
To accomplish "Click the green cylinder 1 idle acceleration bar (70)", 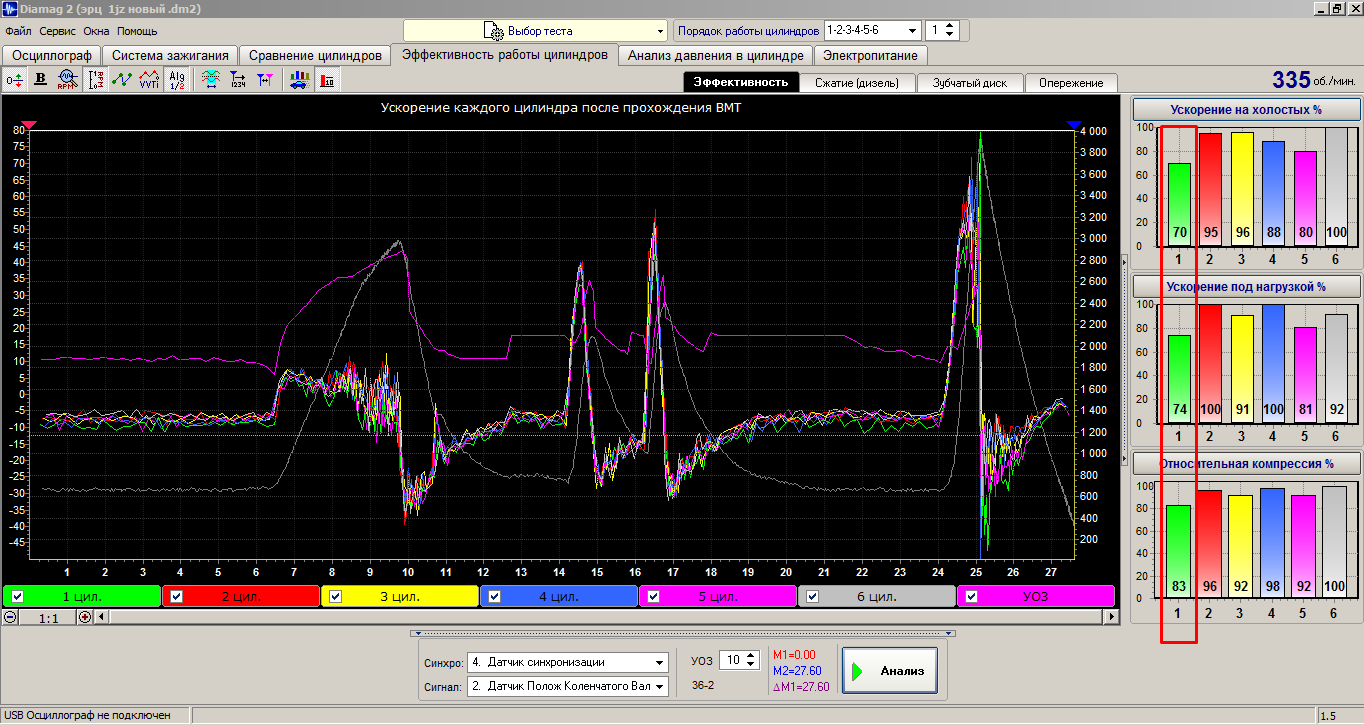I will [1179, 204].
